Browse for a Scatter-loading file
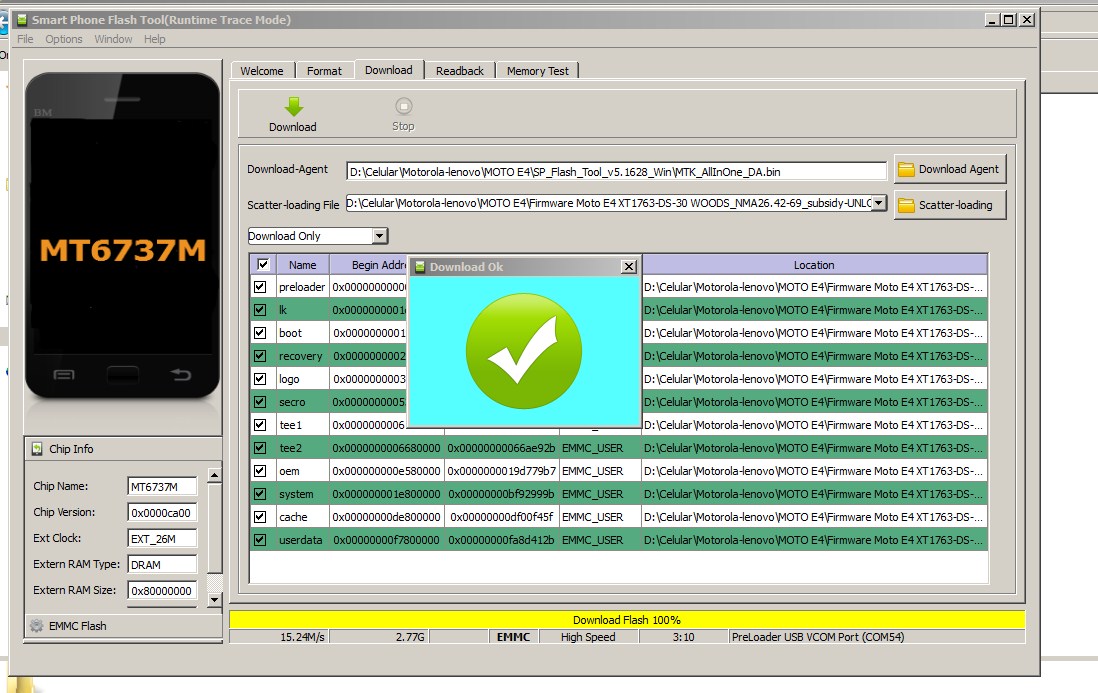The image size is (1098, 693). pyautogui.click(x=950, y=205)
